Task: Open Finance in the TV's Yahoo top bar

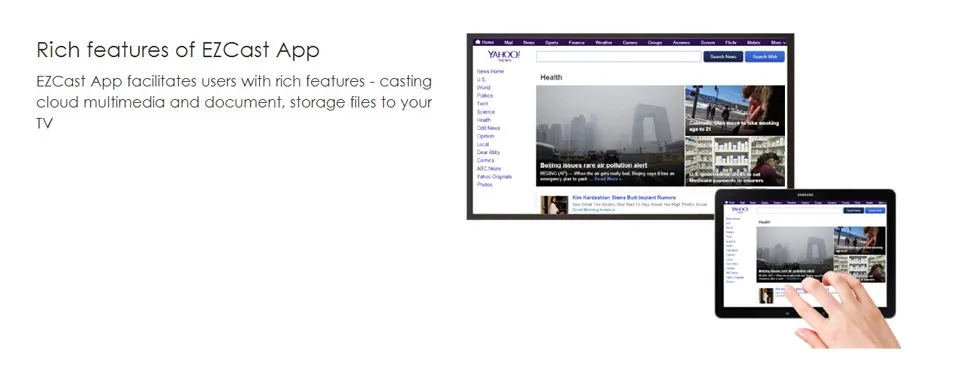Action: [576, 43]
